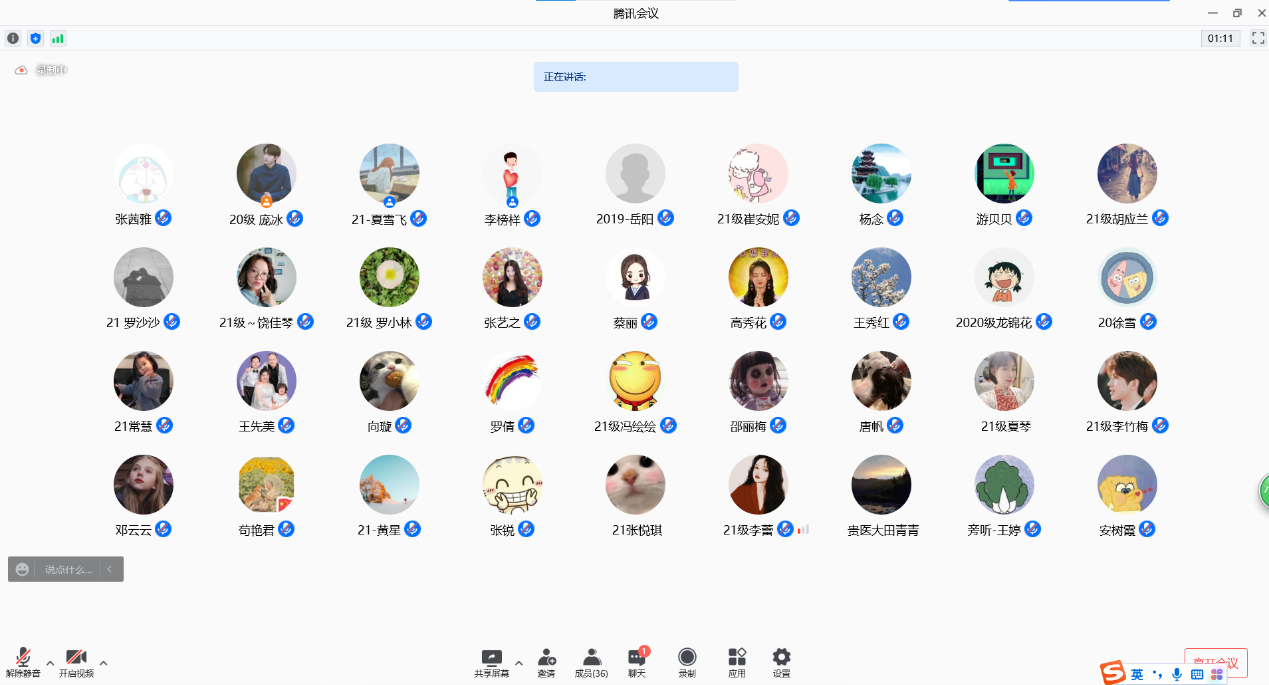Click 李榜样's participant avatar
The width and height of the screenshot is (1269, 685).
click(512, 174)
